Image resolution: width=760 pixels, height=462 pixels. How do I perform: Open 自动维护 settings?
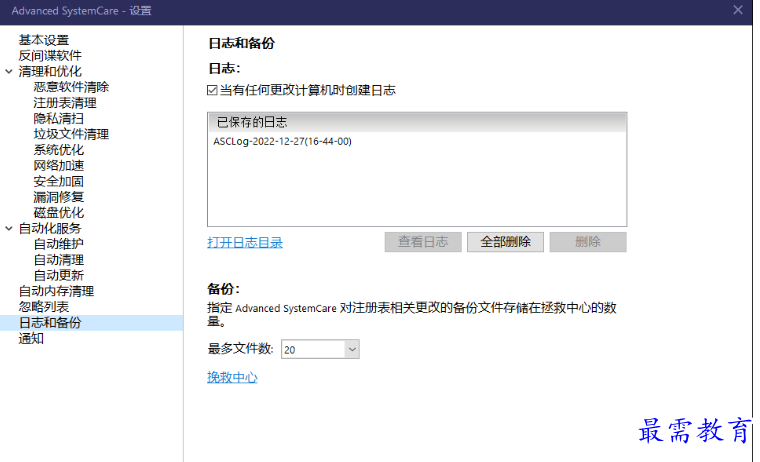coord(59,244)
